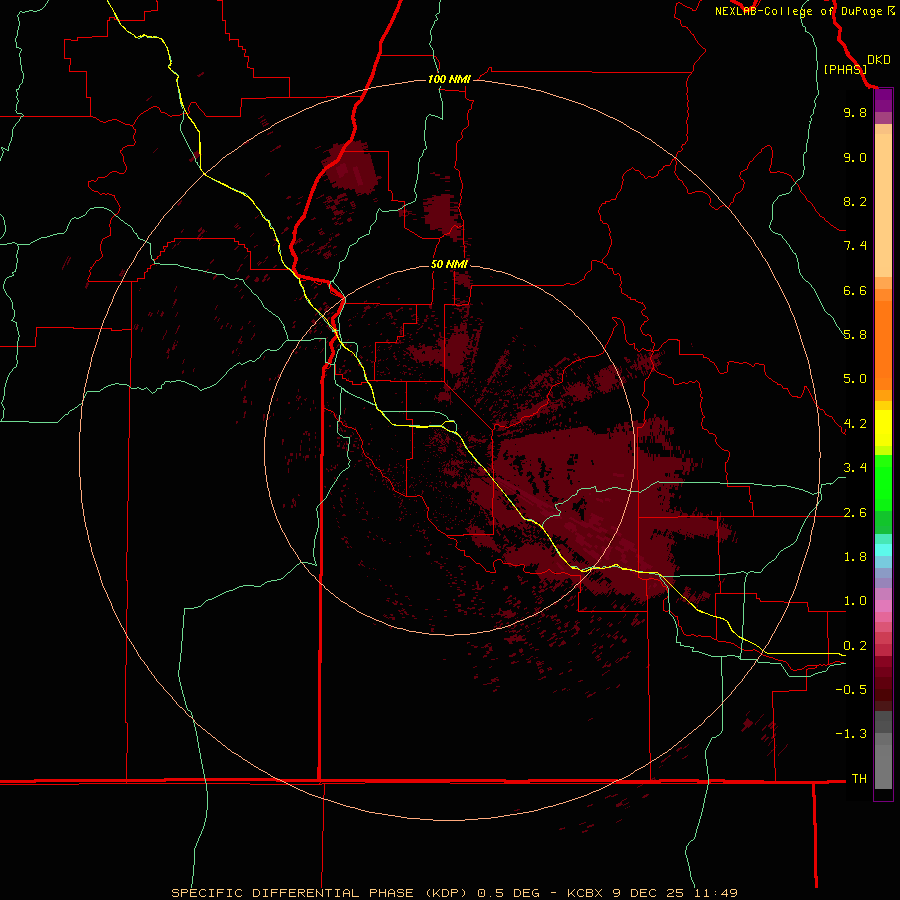Pick the pink segment of the color bar
Screen dimensions: 900x900
click(883, 606)
